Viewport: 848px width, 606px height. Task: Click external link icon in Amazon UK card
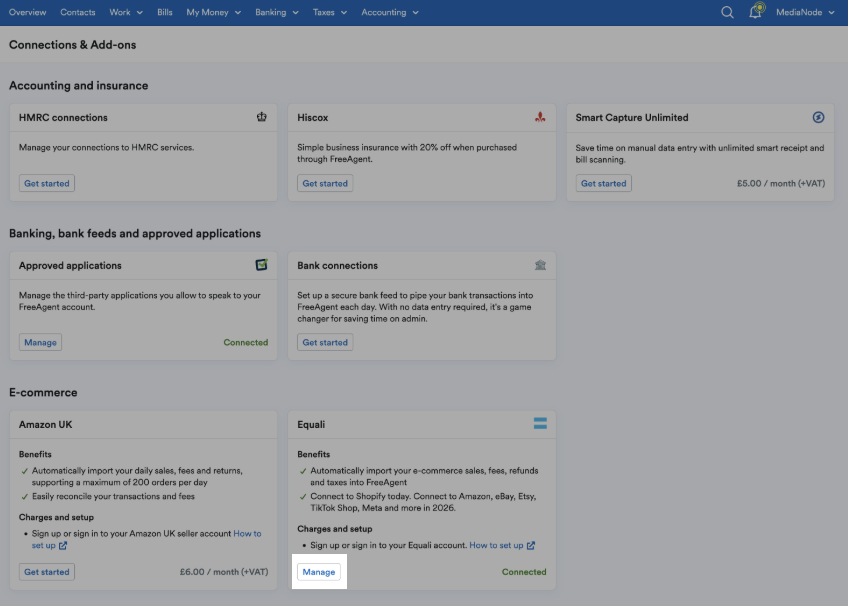pyautogui.click(x=63, y=545)
